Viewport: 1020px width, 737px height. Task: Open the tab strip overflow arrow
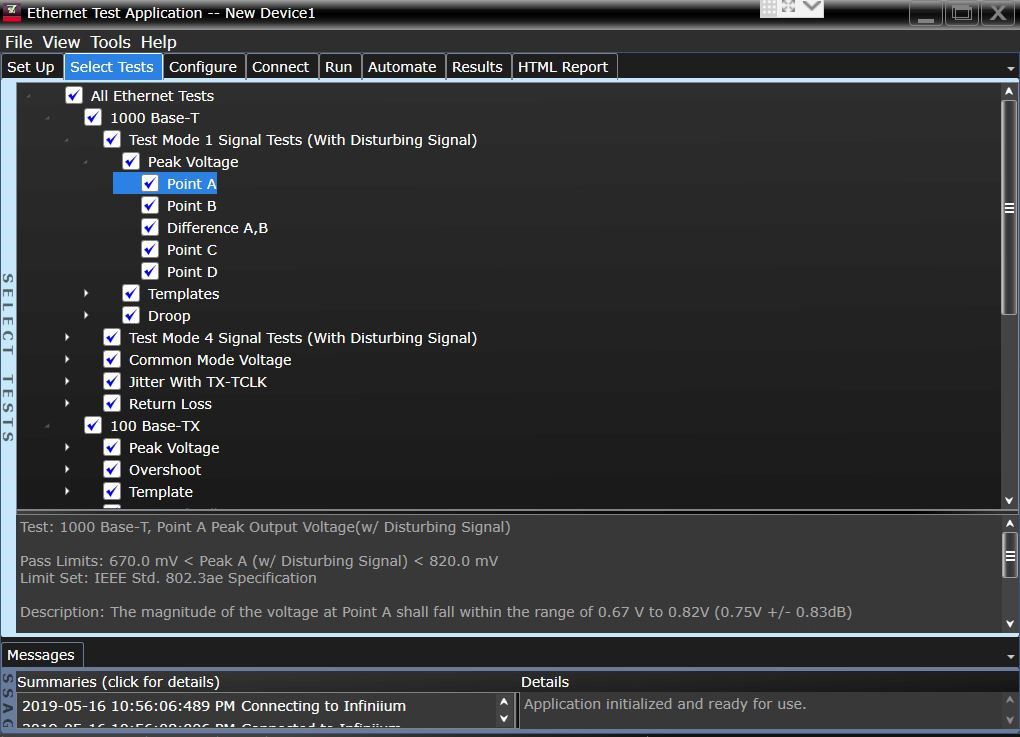point(1011,68)
